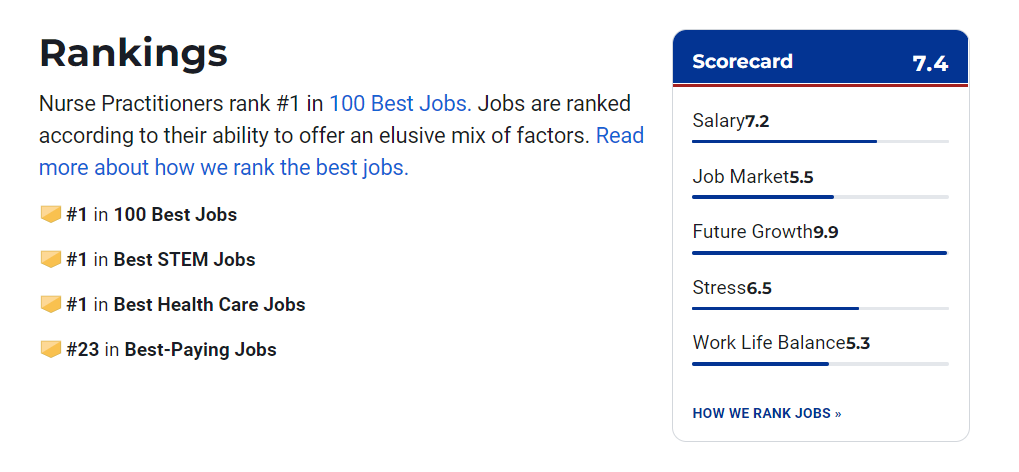Select the #1 in Best STEM Jobs ranking

(161, 259)
